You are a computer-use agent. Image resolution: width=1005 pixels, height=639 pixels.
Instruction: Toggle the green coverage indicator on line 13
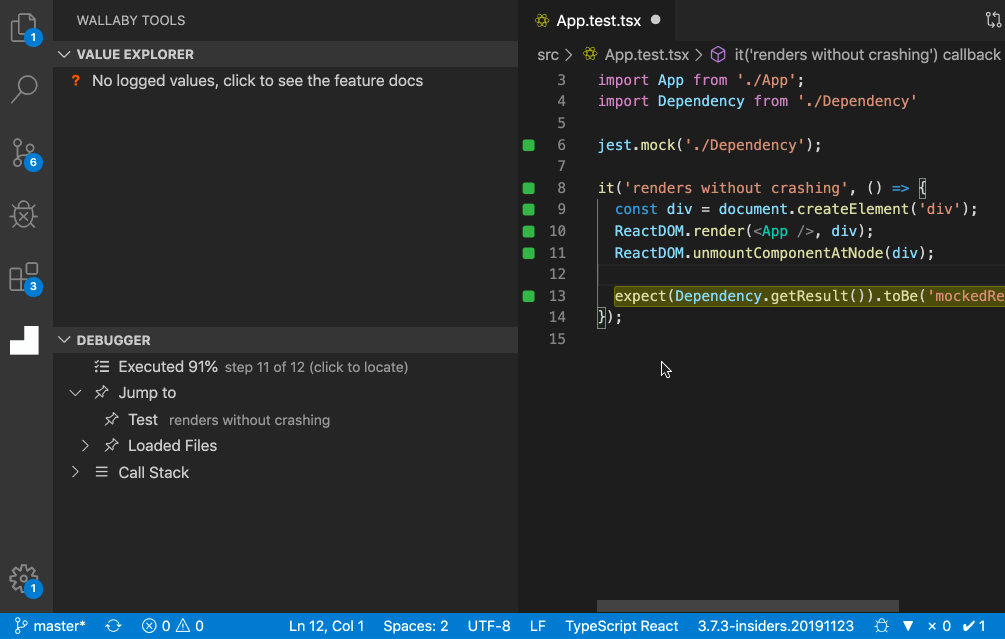coord(527,295)
